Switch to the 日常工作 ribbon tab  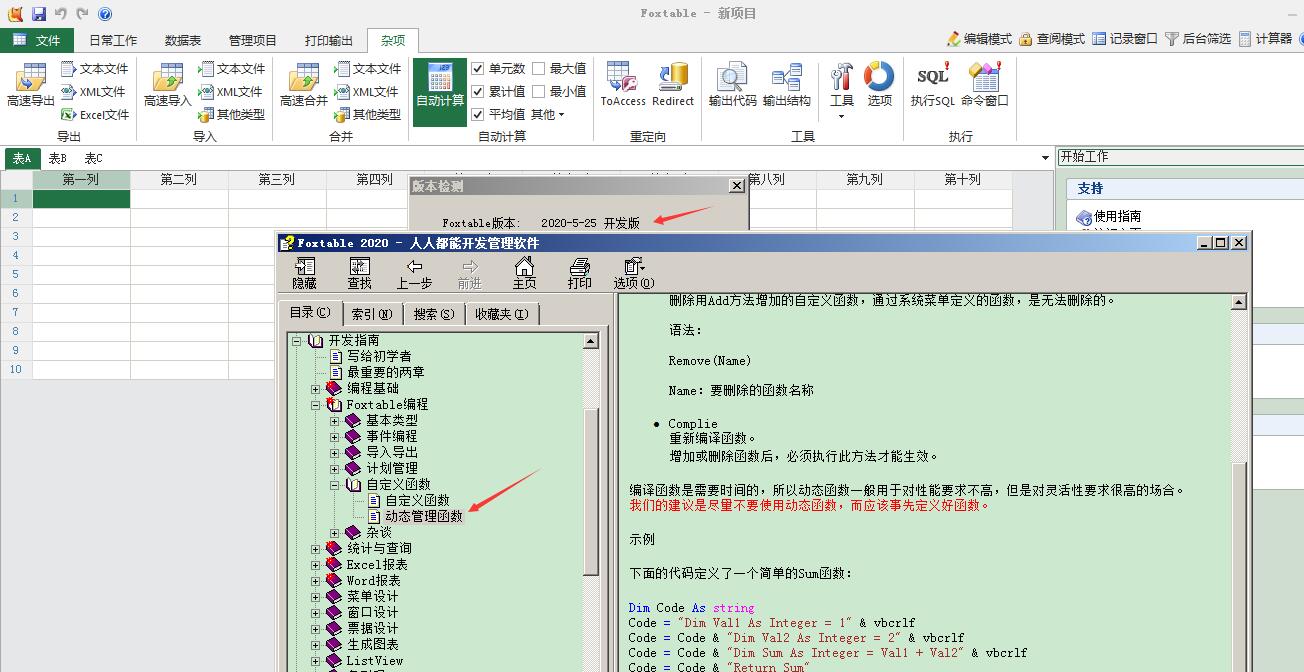113,41
